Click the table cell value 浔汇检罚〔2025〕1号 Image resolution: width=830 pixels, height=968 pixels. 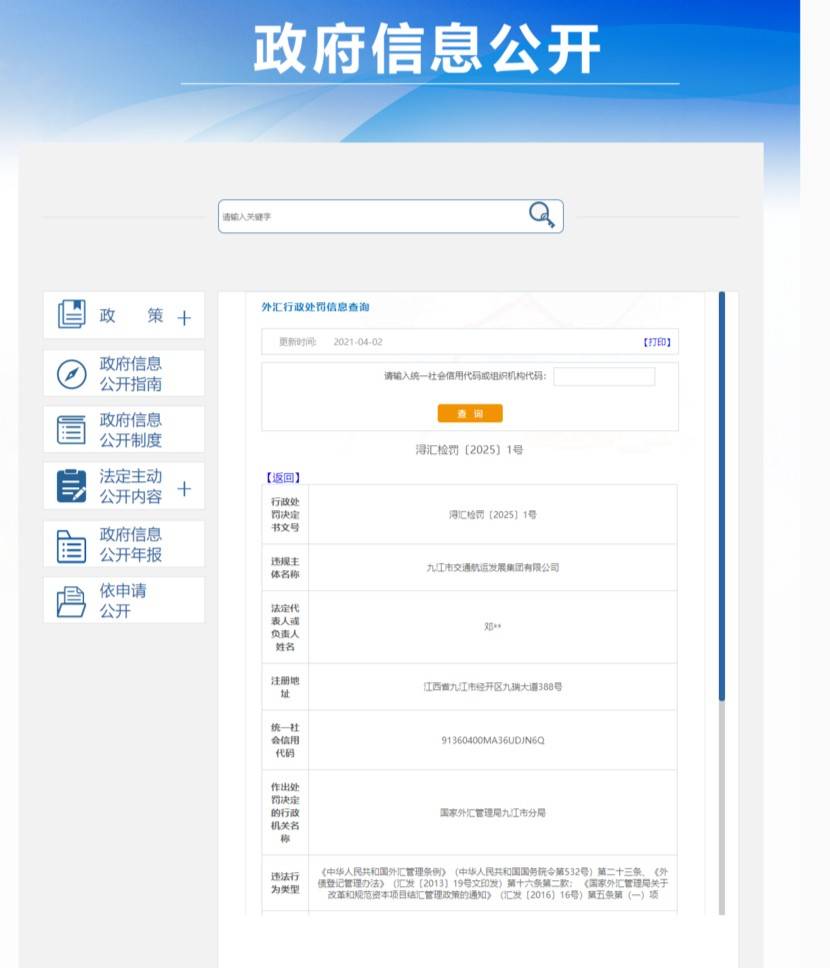pos(493,514)
